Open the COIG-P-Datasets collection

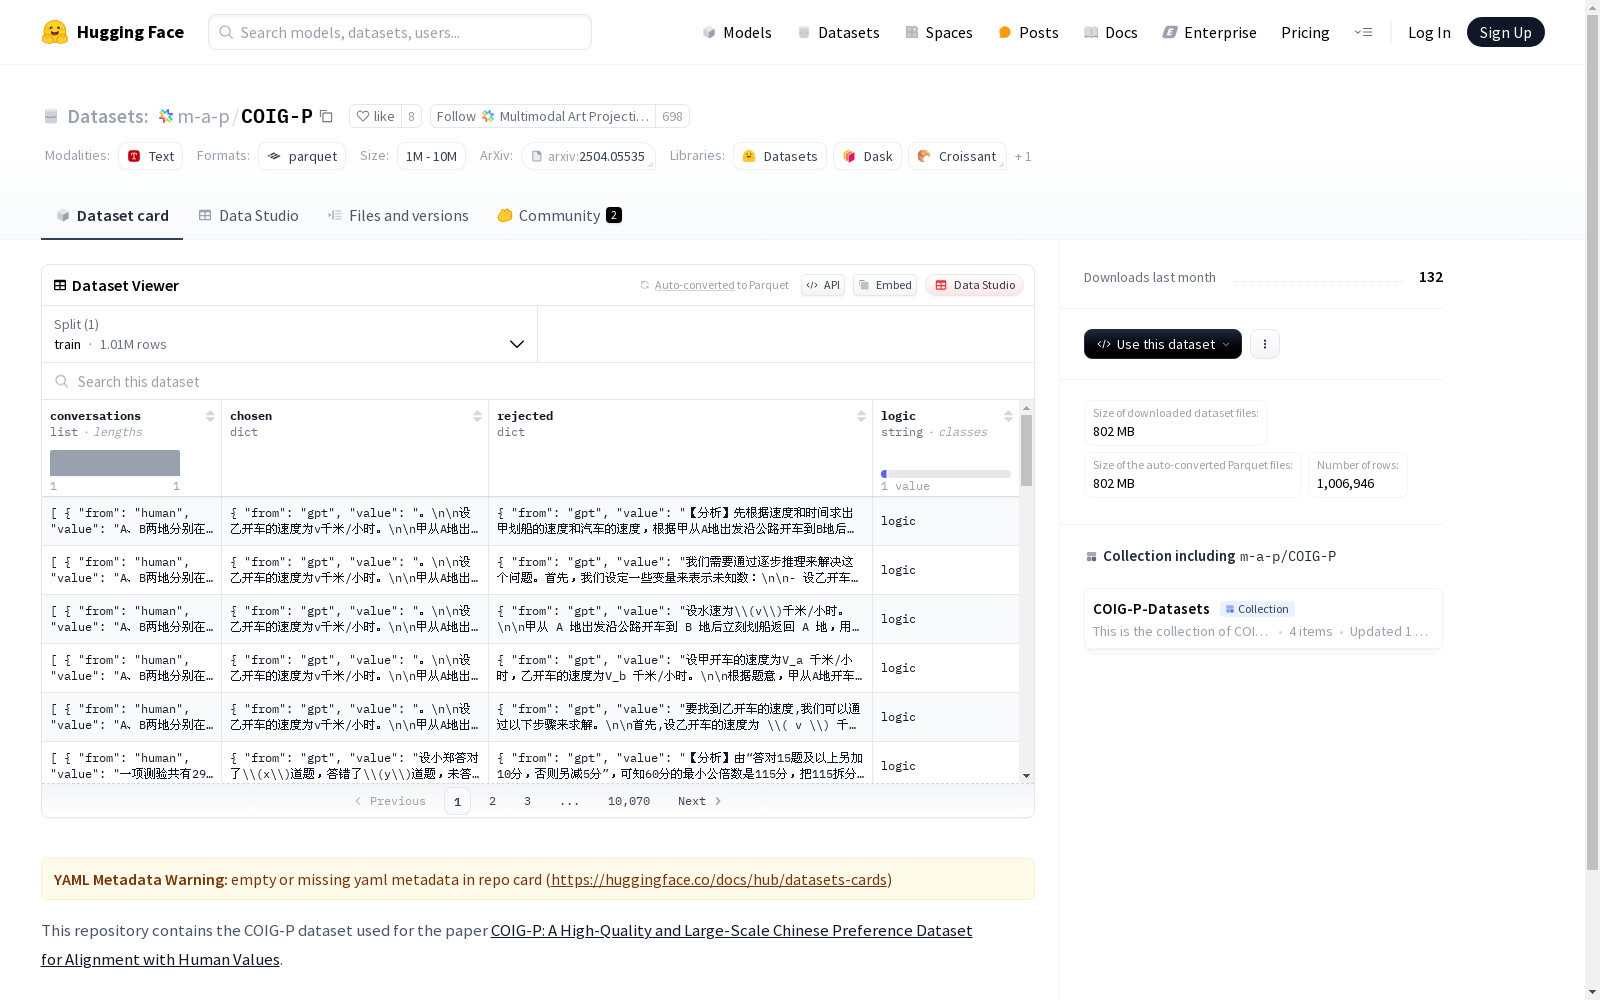click(x=1263, y=619)
